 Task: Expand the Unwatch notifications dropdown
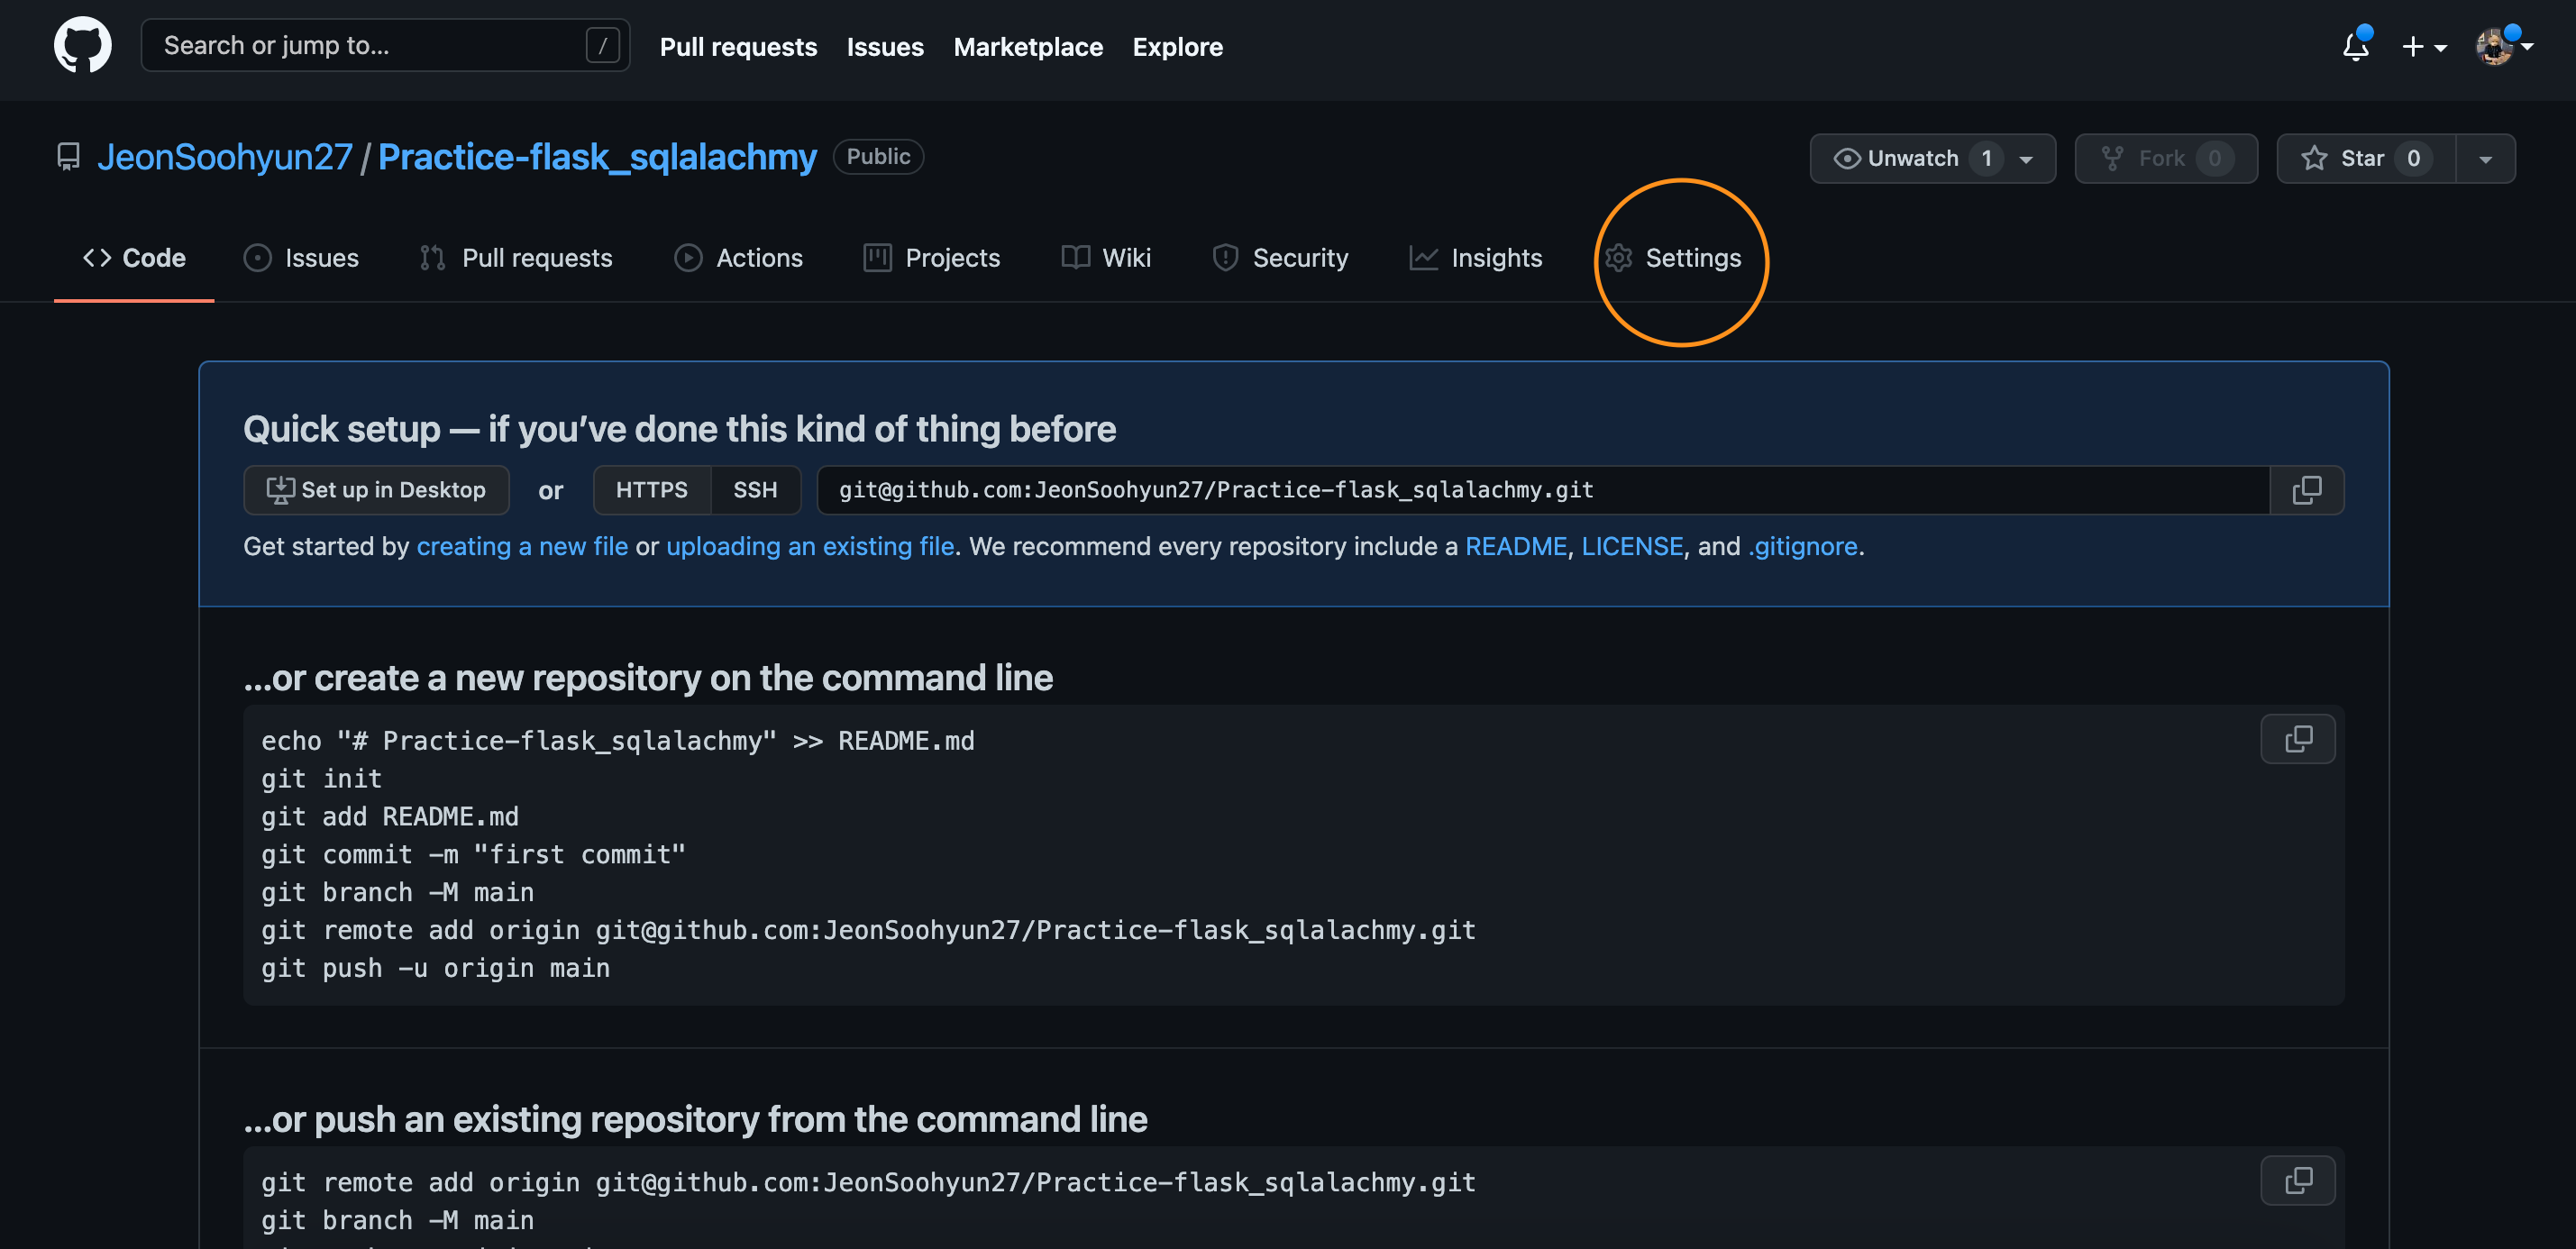click(x=2026, y=159)
